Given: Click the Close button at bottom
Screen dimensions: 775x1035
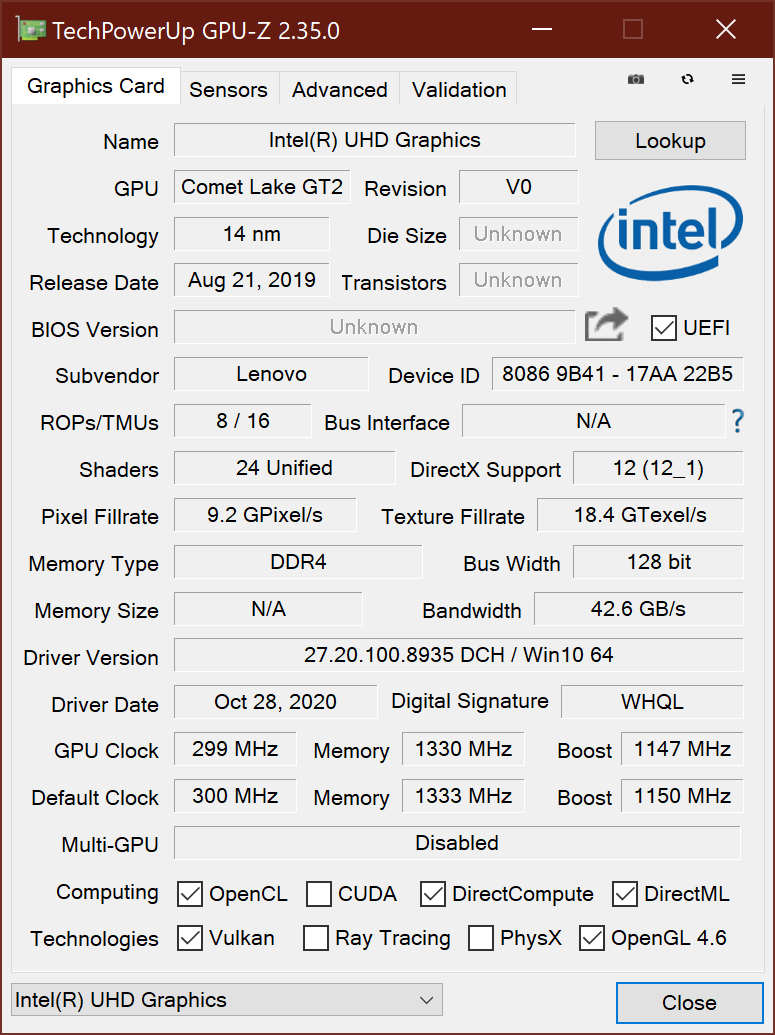Looking at the screenshot, I should (688, 1003).
